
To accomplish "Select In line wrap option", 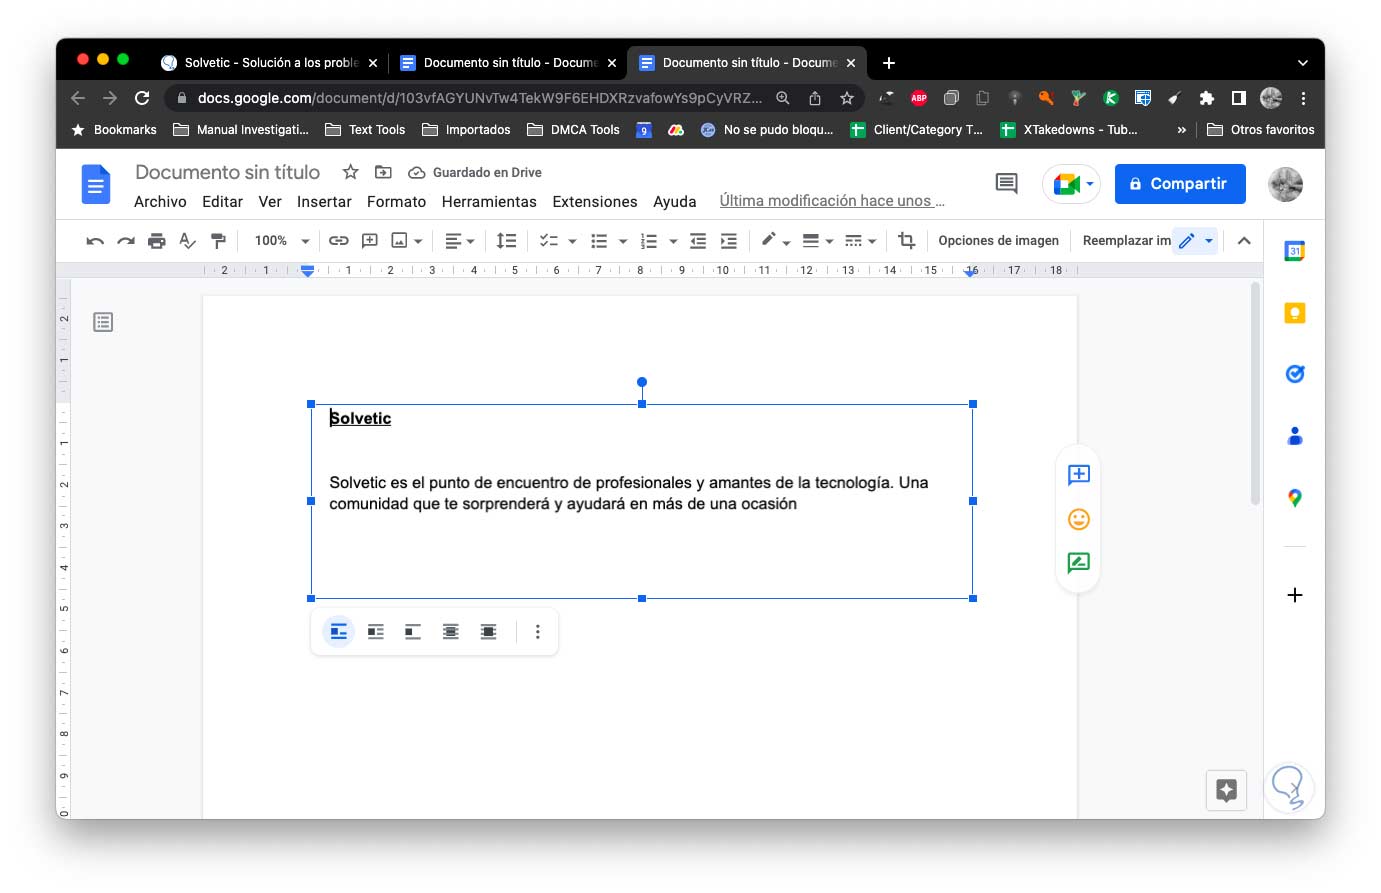I will point(338,632).
